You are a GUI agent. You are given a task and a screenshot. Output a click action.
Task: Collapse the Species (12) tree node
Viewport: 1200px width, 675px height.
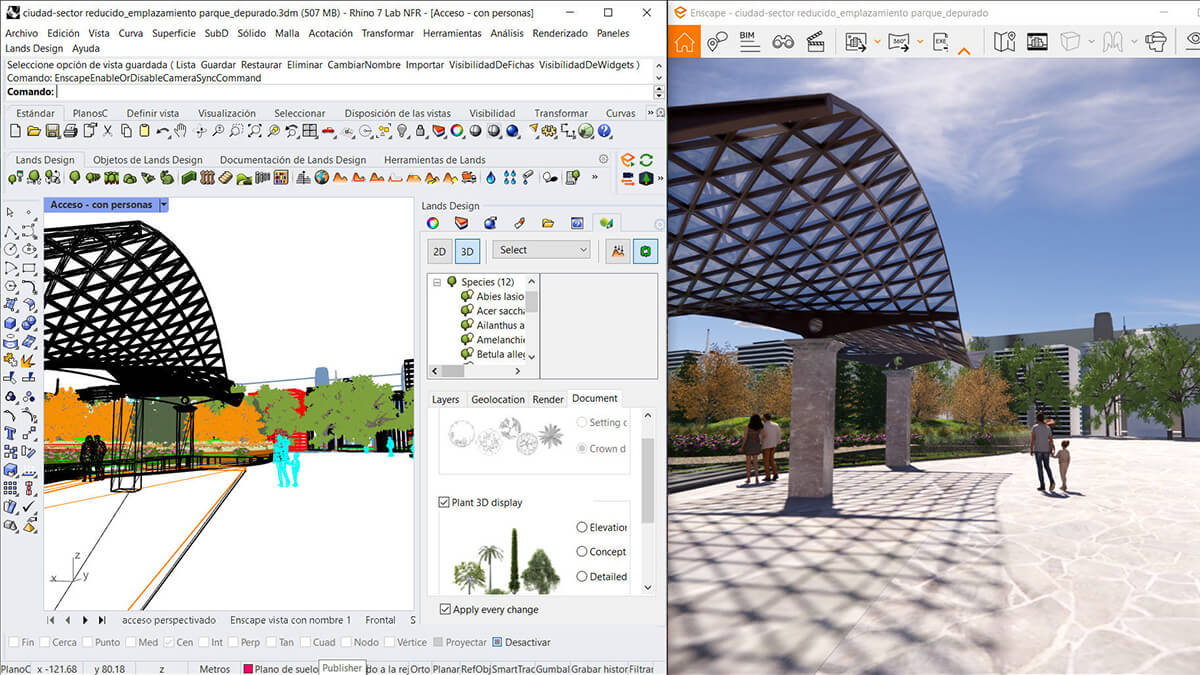tap(437, 283)
